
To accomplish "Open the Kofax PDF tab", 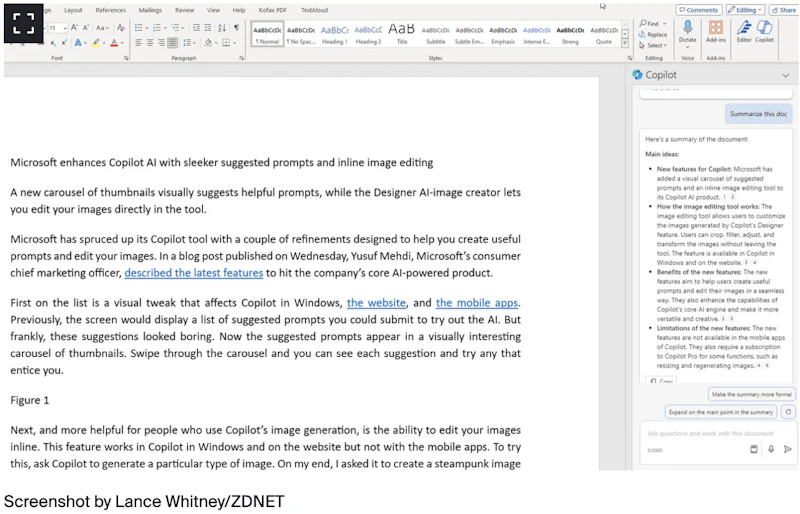I will 272,10.
